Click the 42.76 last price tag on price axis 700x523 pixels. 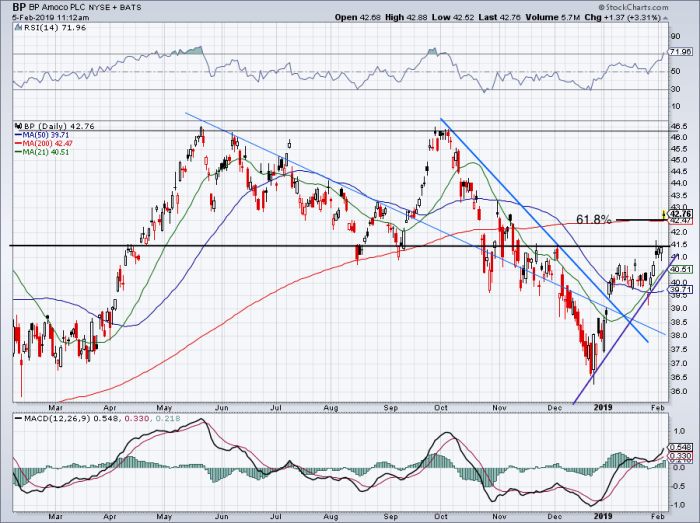[x=681, y=214]
